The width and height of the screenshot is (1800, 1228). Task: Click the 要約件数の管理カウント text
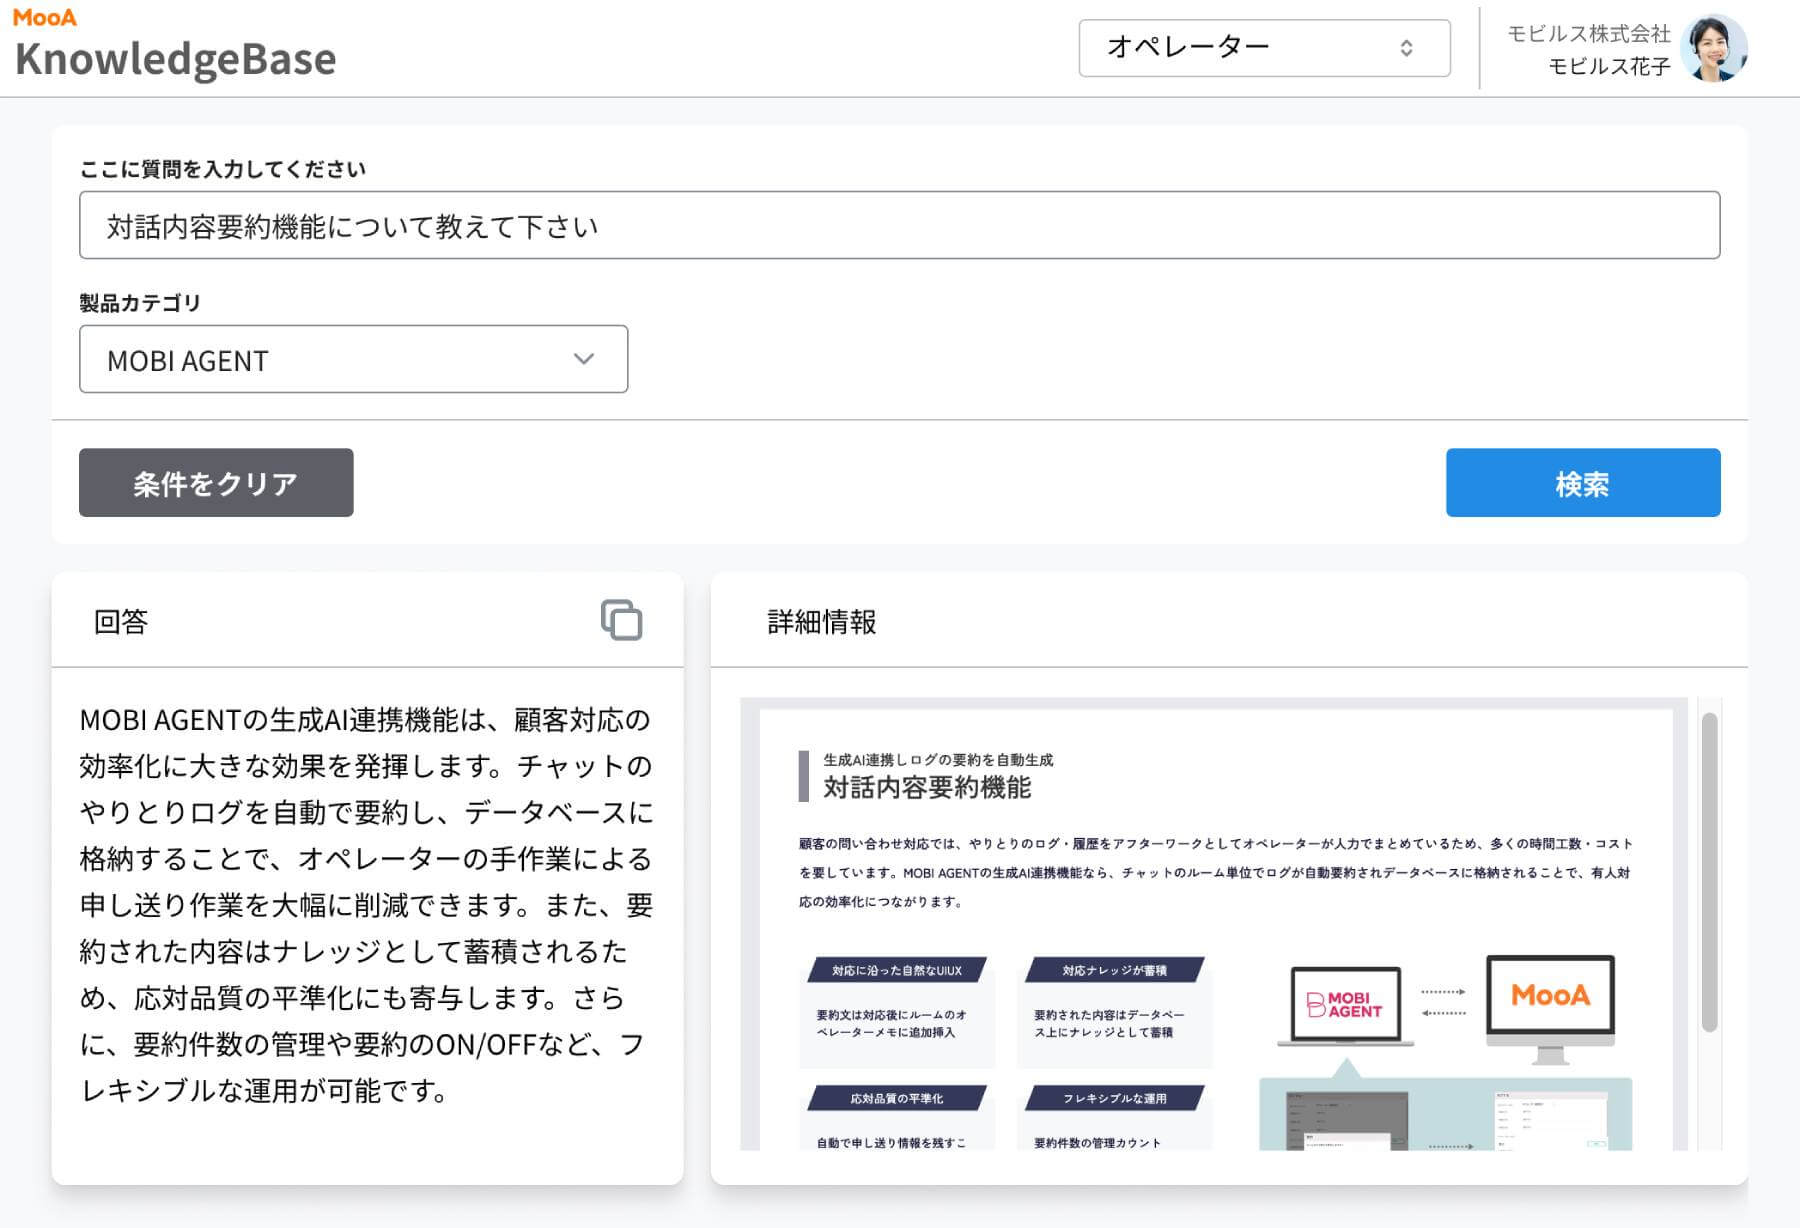tap(1098, 1142)
